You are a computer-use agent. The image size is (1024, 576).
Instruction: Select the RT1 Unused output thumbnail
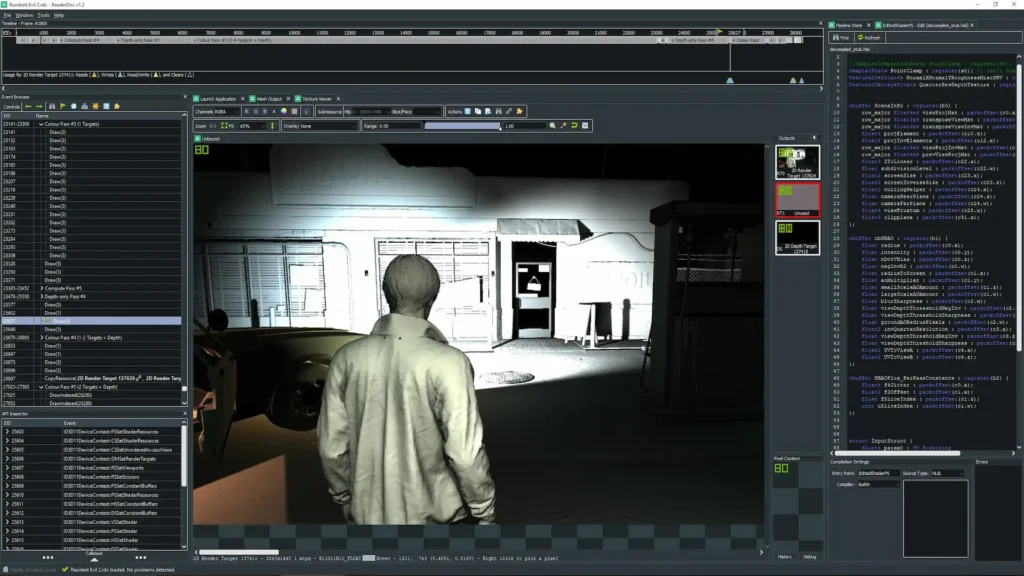click(798, 200)
